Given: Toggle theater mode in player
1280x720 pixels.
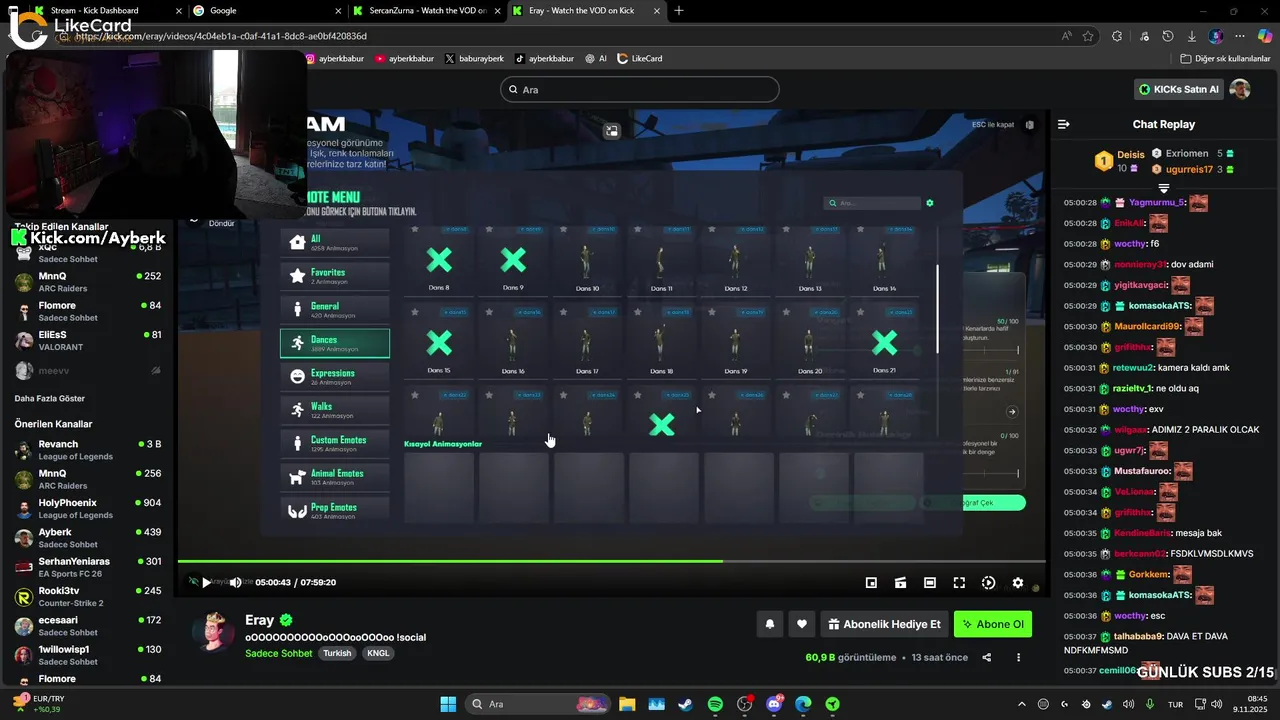Looking at the screenshot, I should tap(930, 583).
